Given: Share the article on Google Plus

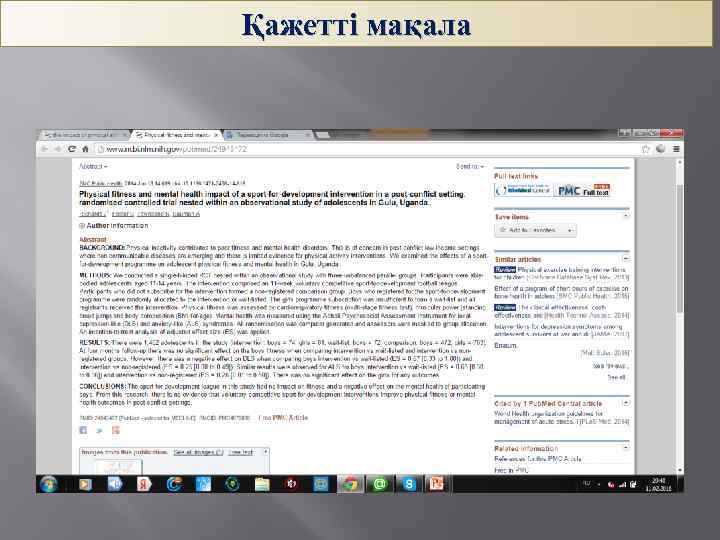Looking at the screenshot, I should [116, 430].
